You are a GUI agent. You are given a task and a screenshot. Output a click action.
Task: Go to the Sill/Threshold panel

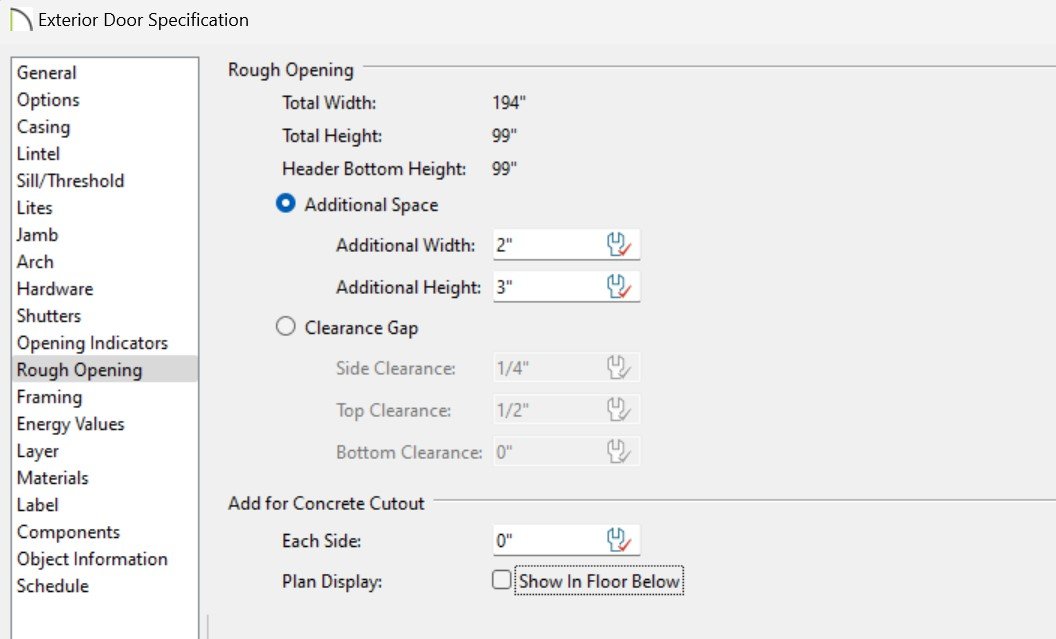(x=70, y=181)
